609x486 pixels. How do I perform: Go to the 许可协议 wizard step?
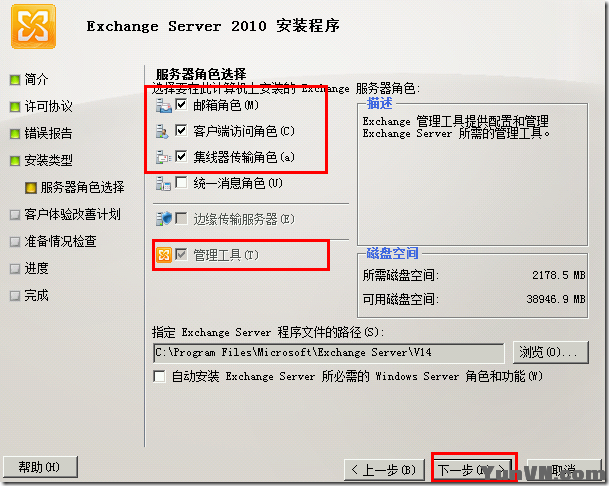(x=49, y=106)
